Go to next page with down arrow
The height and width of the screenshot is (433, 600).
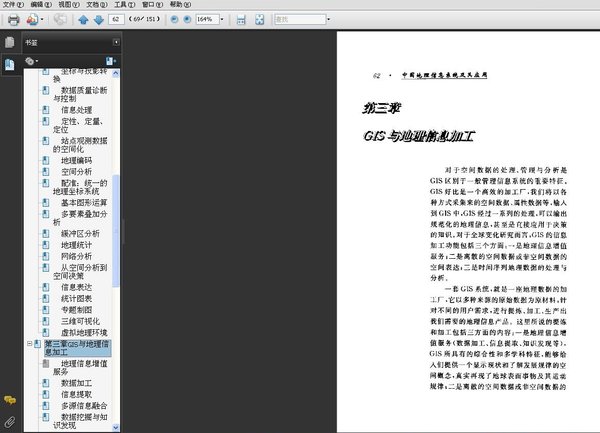tap(98, 19)
